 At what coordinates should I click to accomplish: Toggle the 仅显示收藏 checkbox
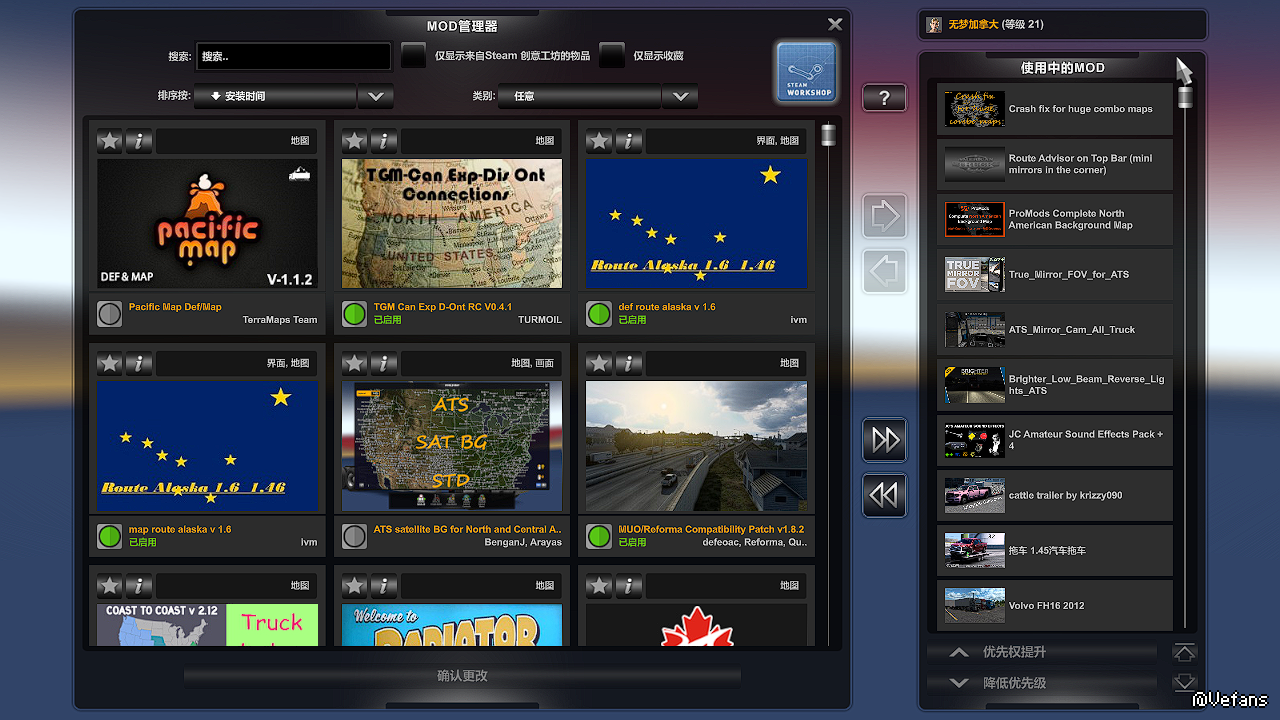pyautogui.click(x=612, y=56)
